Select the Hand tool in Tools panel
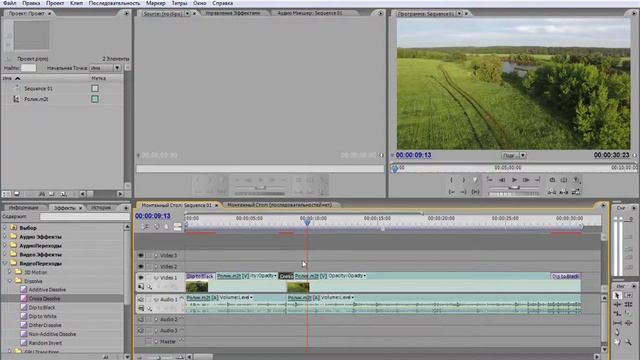 point(617,342)
